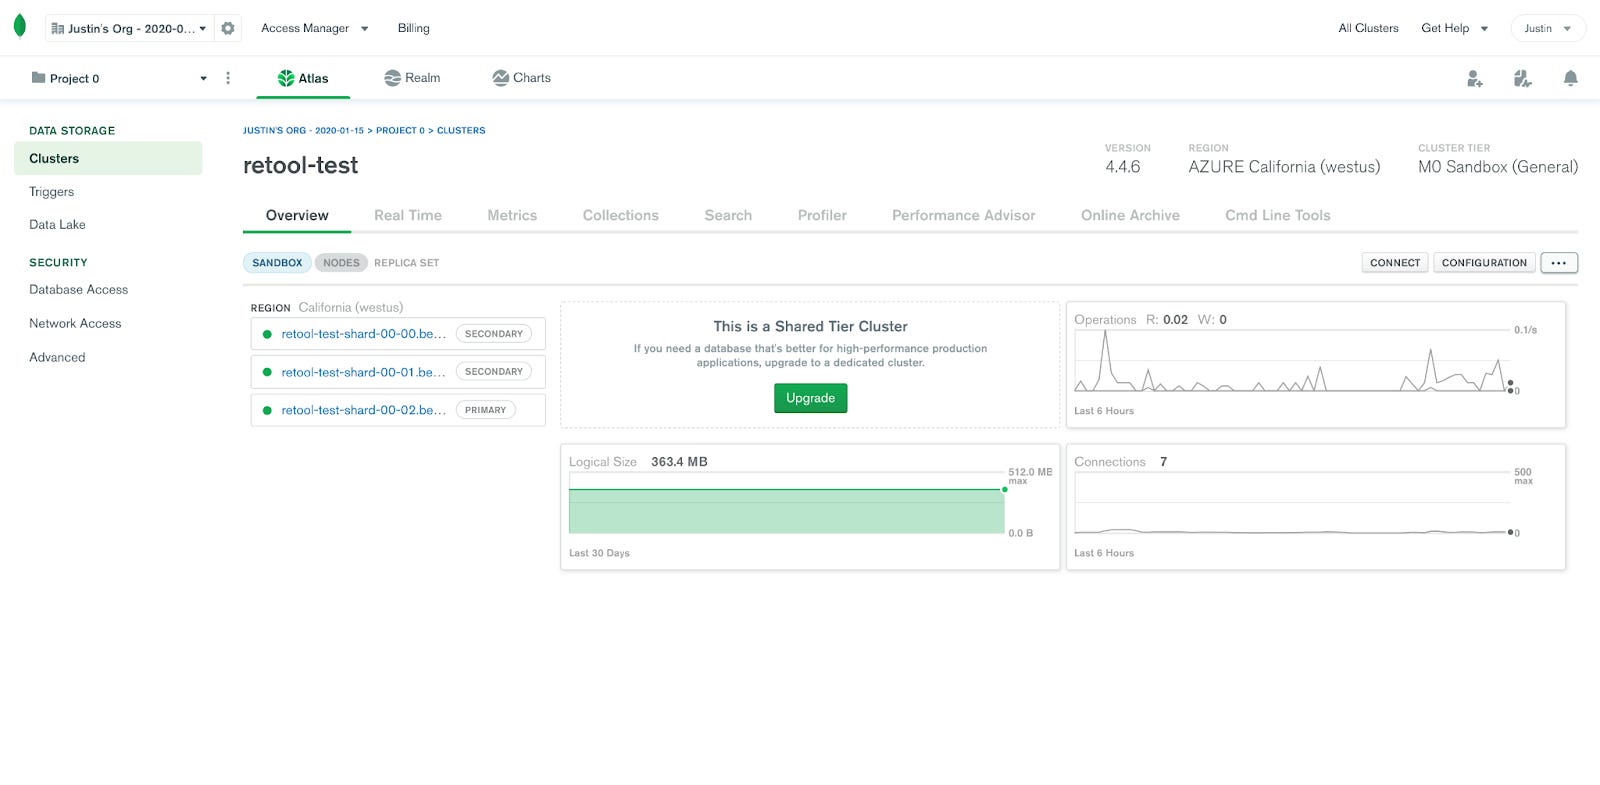
Task: Open the cluster Search tab
Action: pyautogui.click(x=728, y=215)
